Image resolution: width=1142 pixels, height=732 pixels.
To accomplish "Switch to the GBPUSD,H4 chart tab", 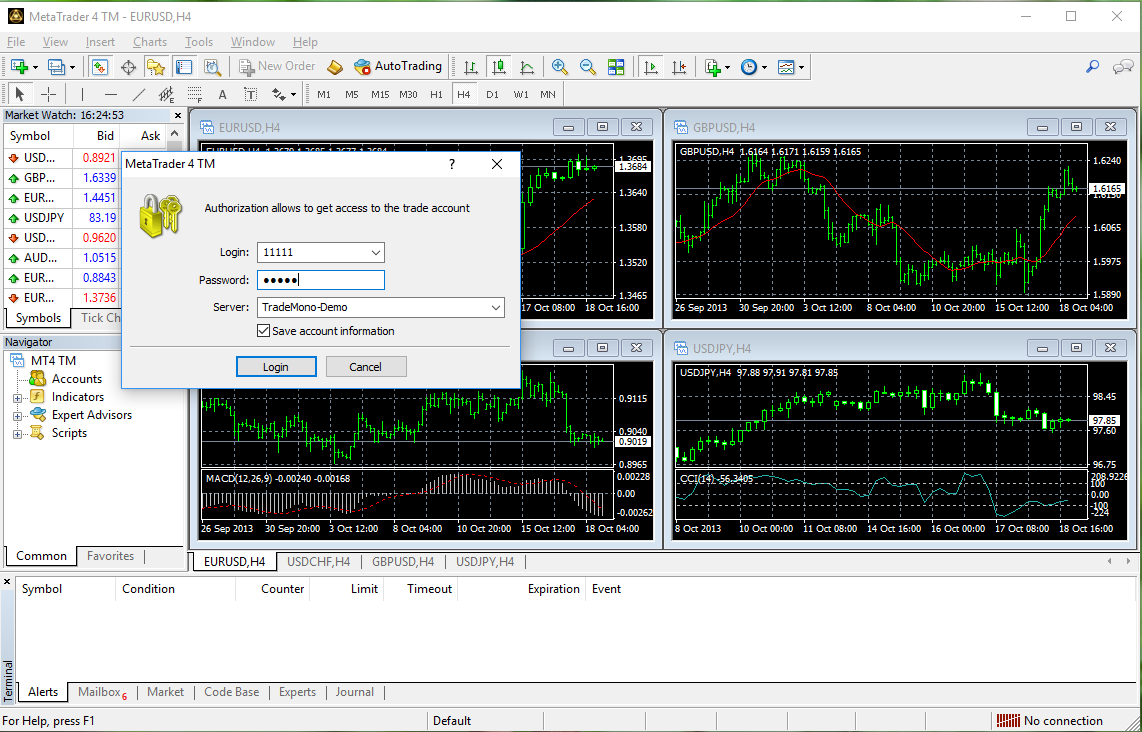I will tap(403, 562).
